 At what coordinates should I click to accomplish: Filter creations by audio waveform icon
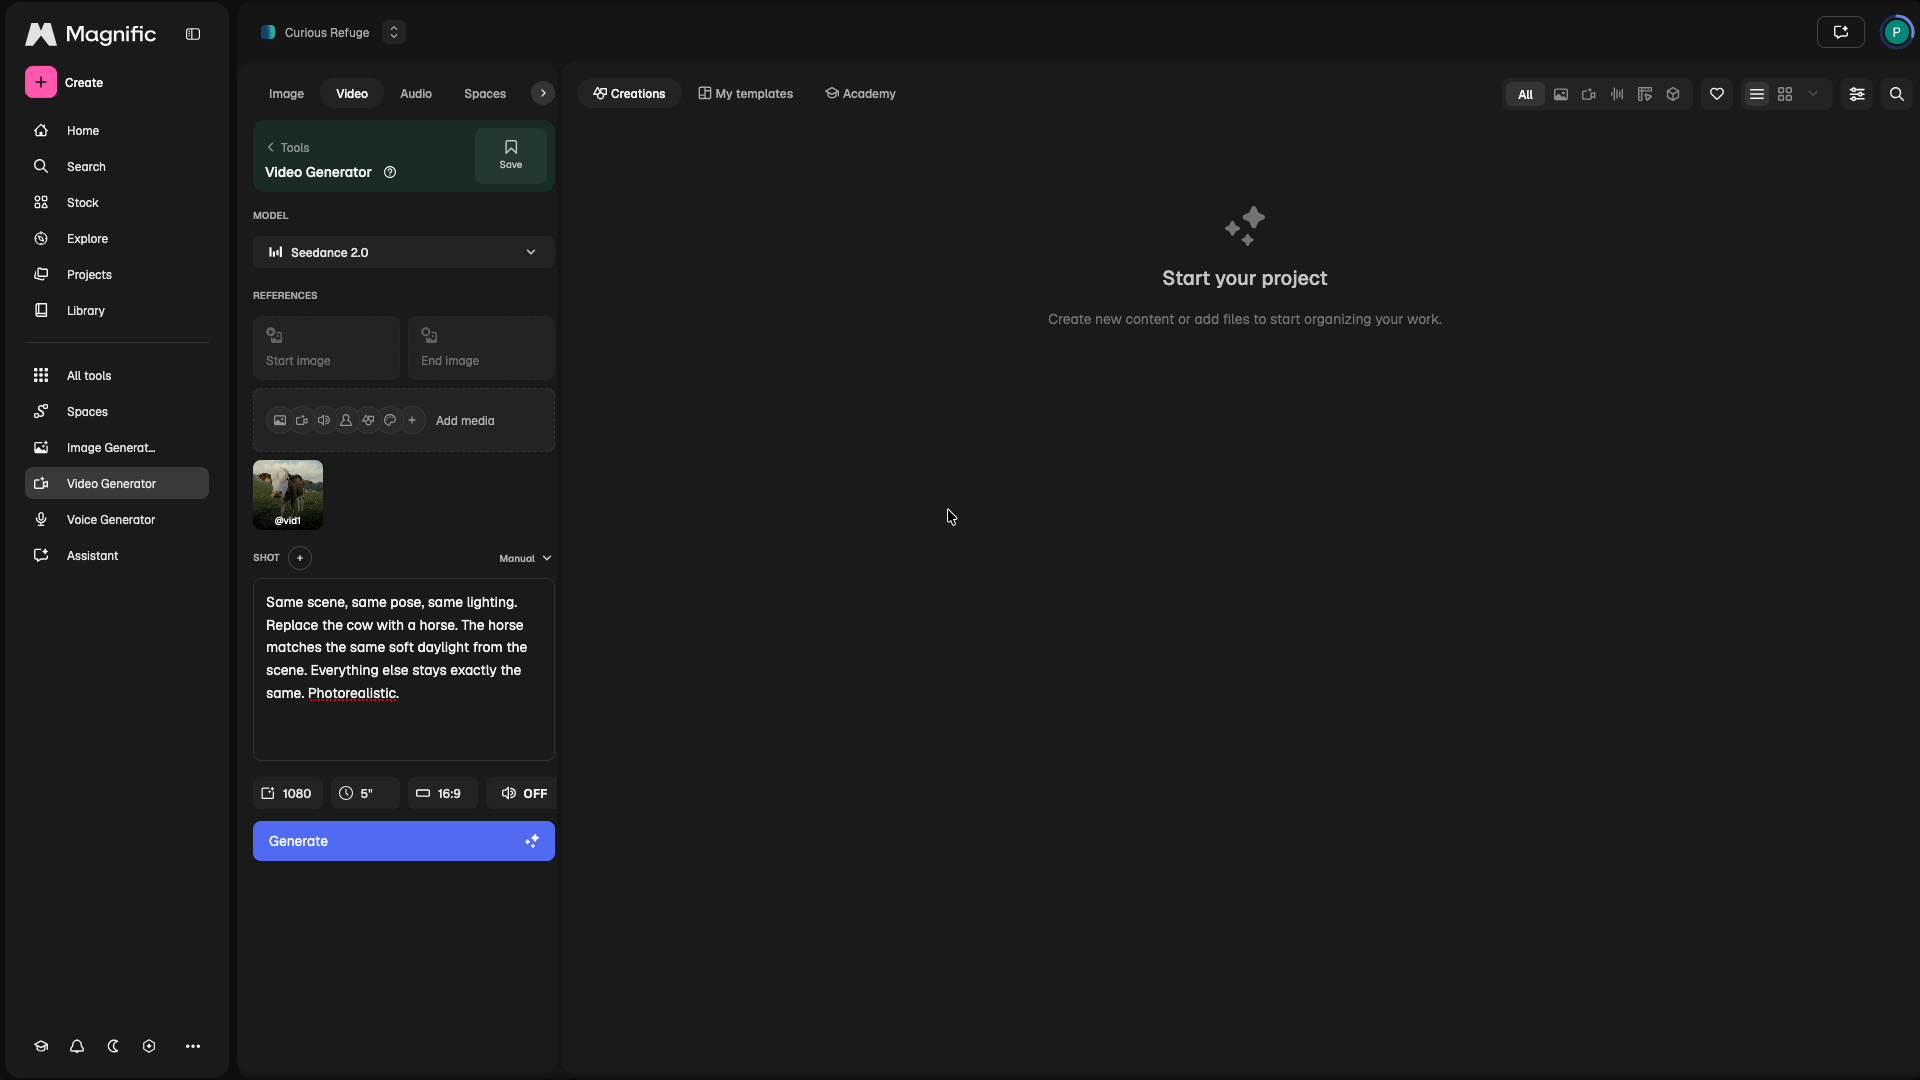click(x=1617, y=94)
